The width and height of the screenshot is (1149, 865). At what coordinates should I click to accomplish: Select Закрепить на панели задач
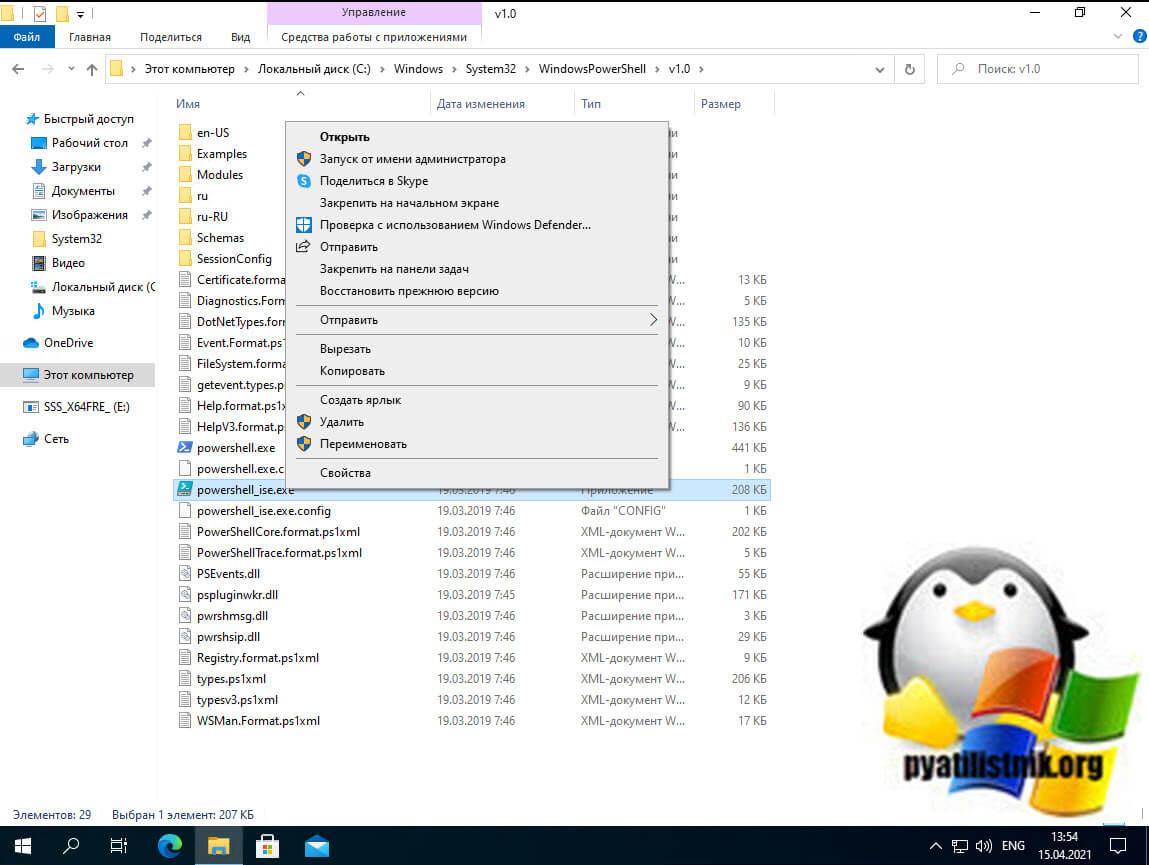click(476, 269)
